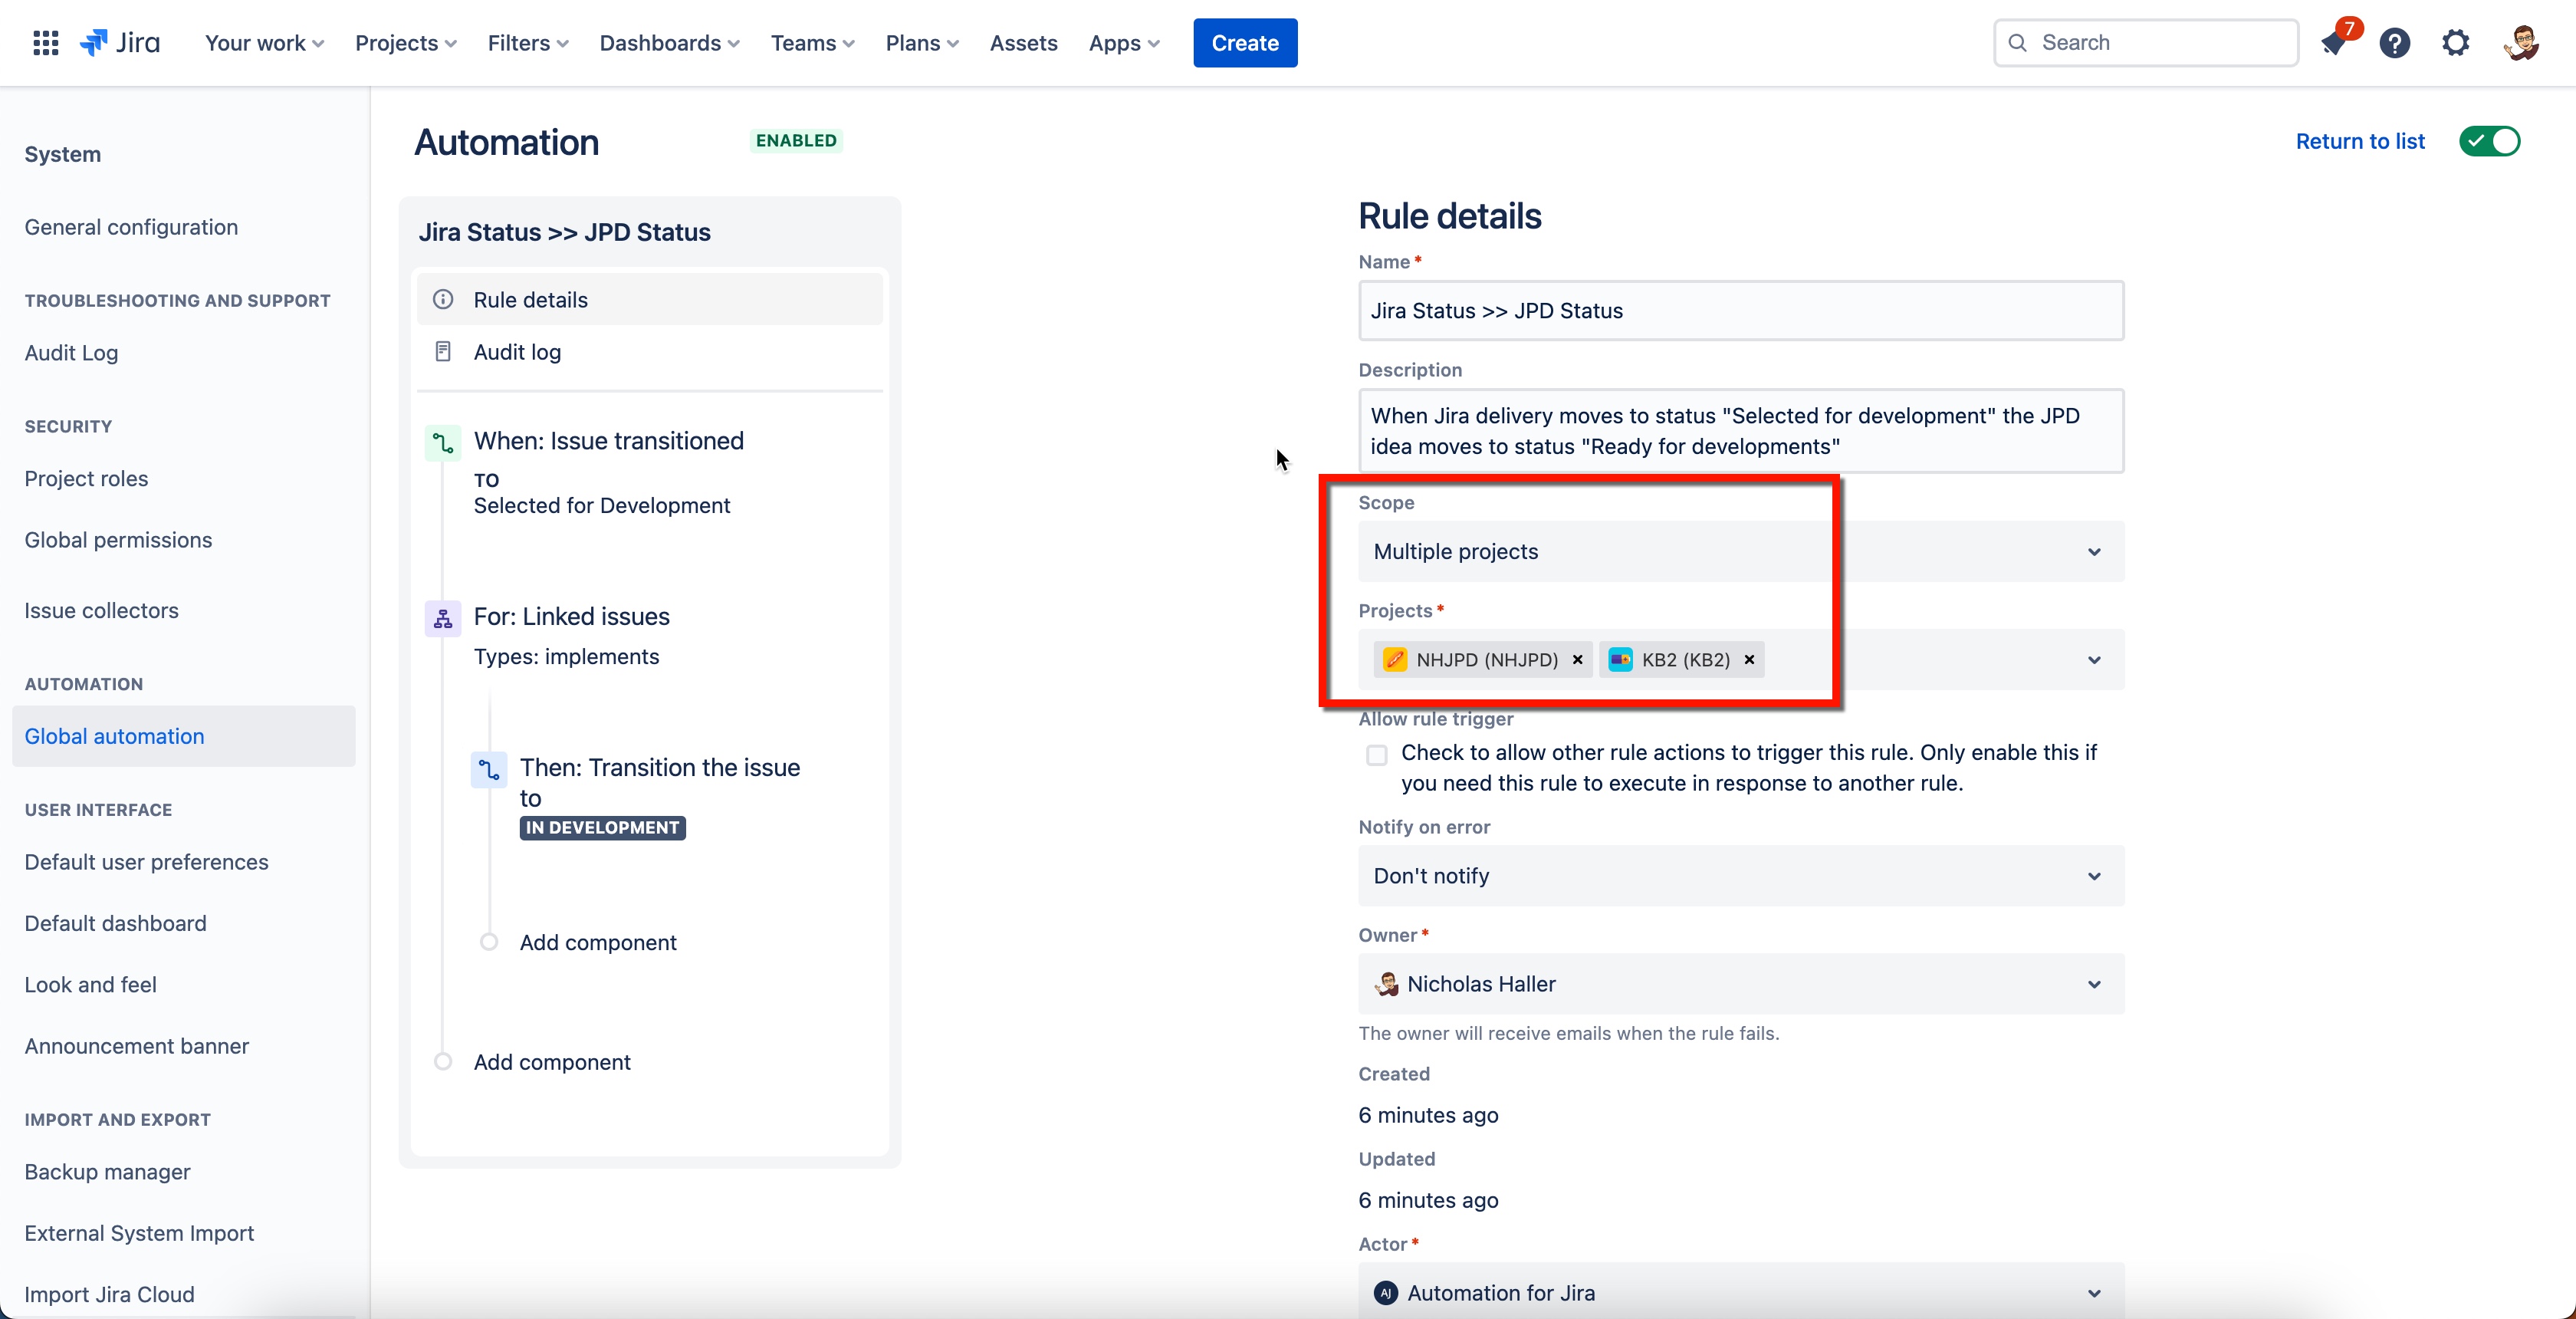2576x1319 pixels.
Task: Click your profile avatar
Action: [x=2521, y=42]
